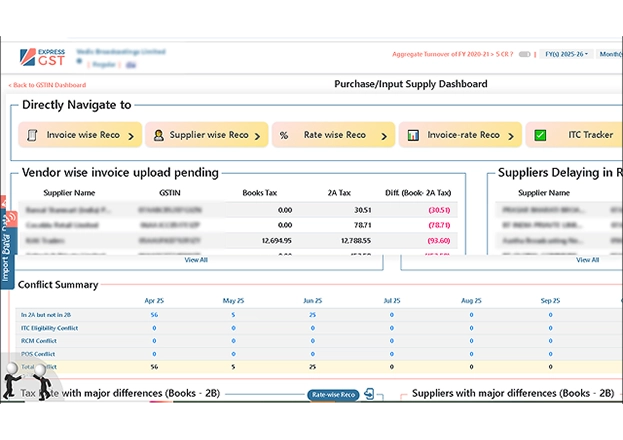Click the Express GST logo
Image resolution: width=623 pixels, height=440 pixels.
pos(47,59)
